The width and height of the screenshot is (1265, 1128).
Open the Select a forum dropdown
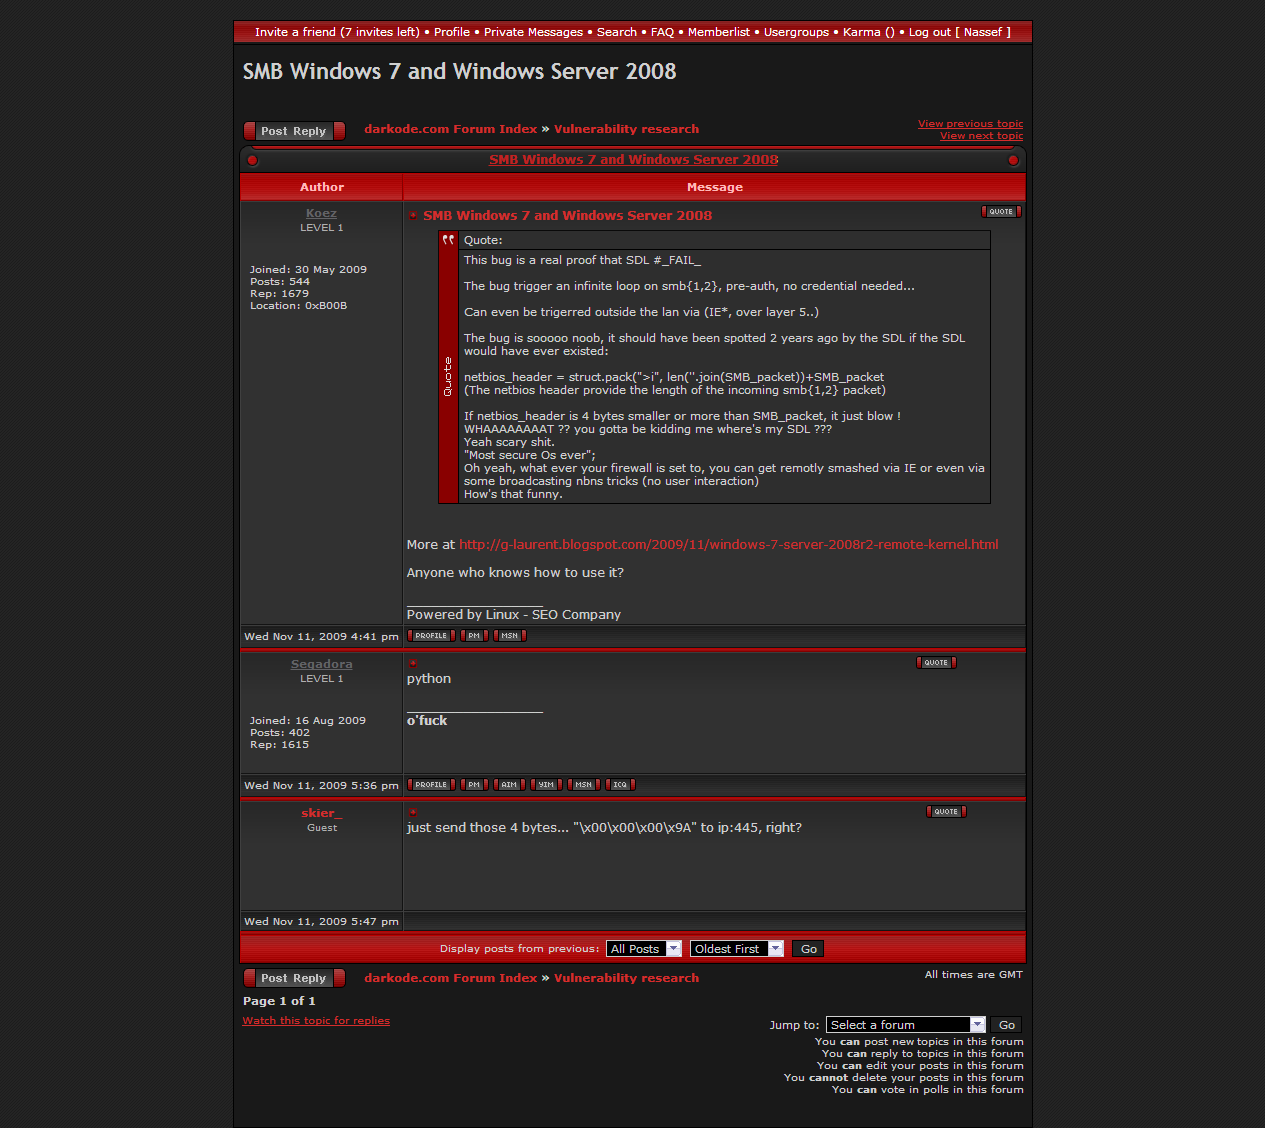click(x=906, y=1025)
